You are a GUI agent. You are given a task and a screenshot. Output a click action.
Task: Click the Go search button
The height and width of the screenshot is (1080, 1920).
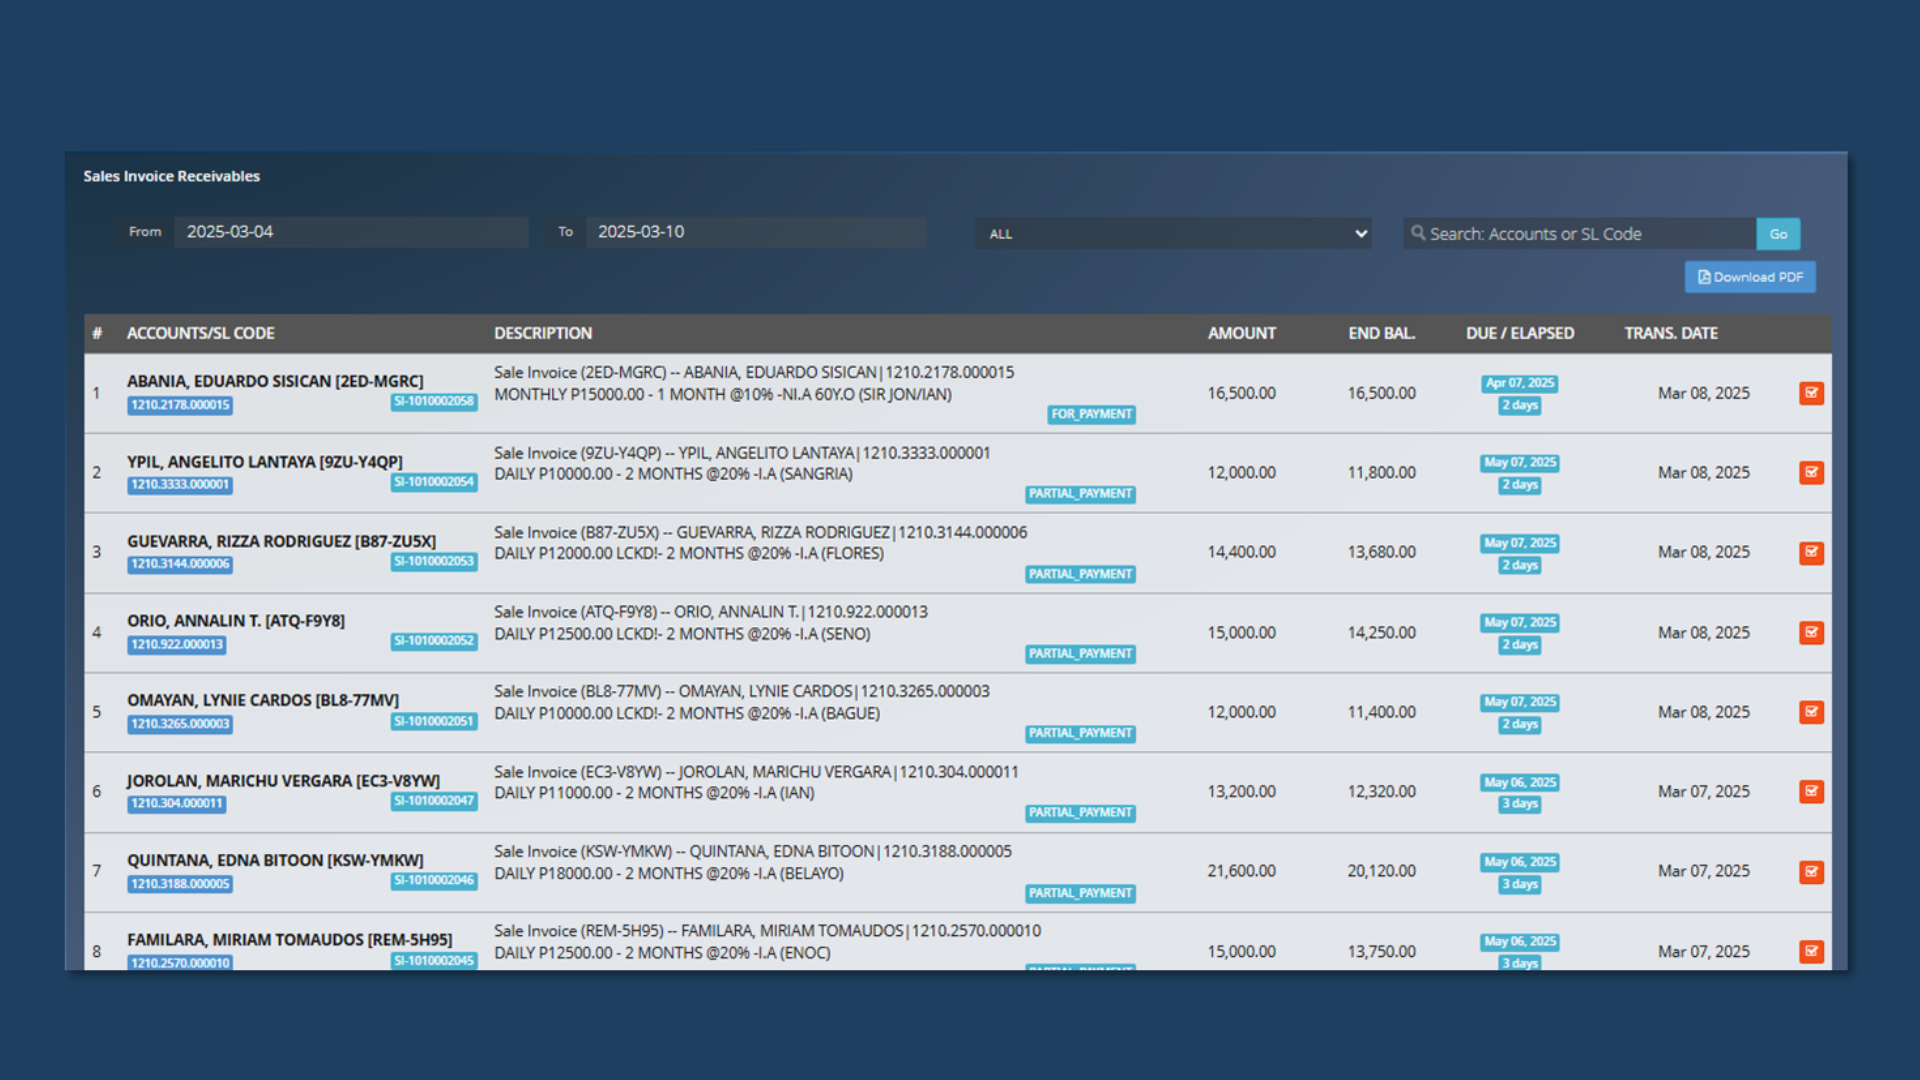(x=1778, y=233)
